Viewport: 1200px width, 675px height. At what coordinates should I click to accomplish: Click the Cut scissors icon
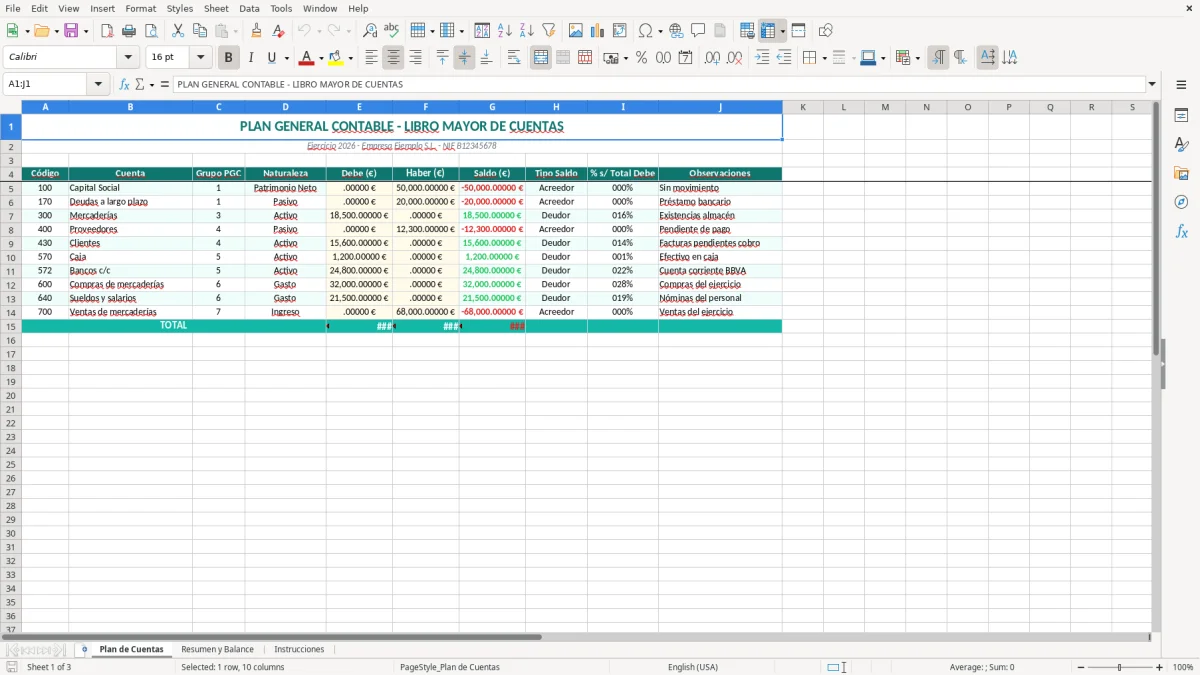178,31
